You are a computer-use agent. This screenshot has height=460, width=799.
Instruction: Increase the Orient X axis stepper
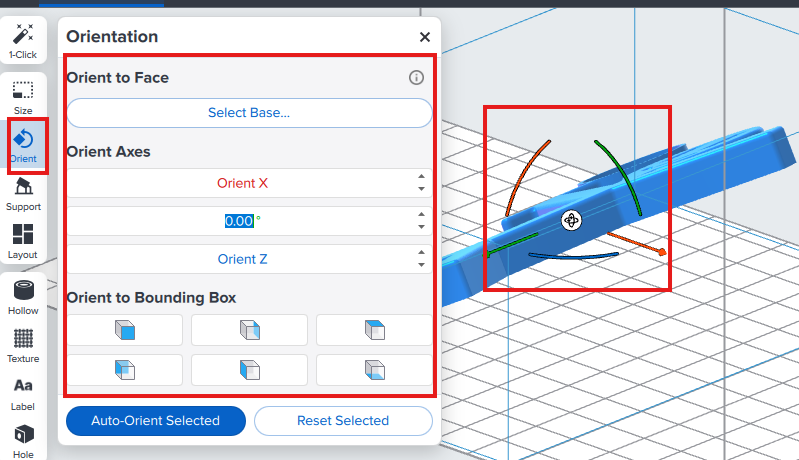click(x=421, y=177)
